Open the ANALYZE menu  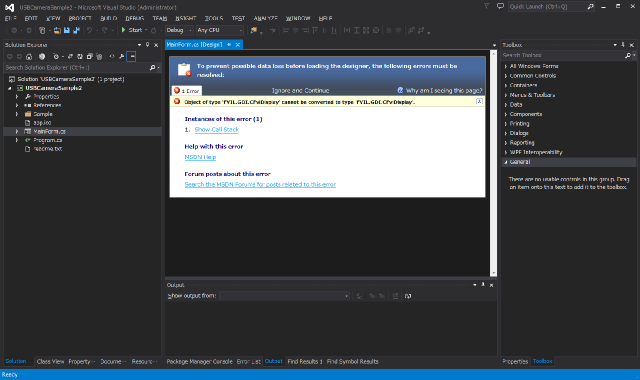tap(265, 18)
